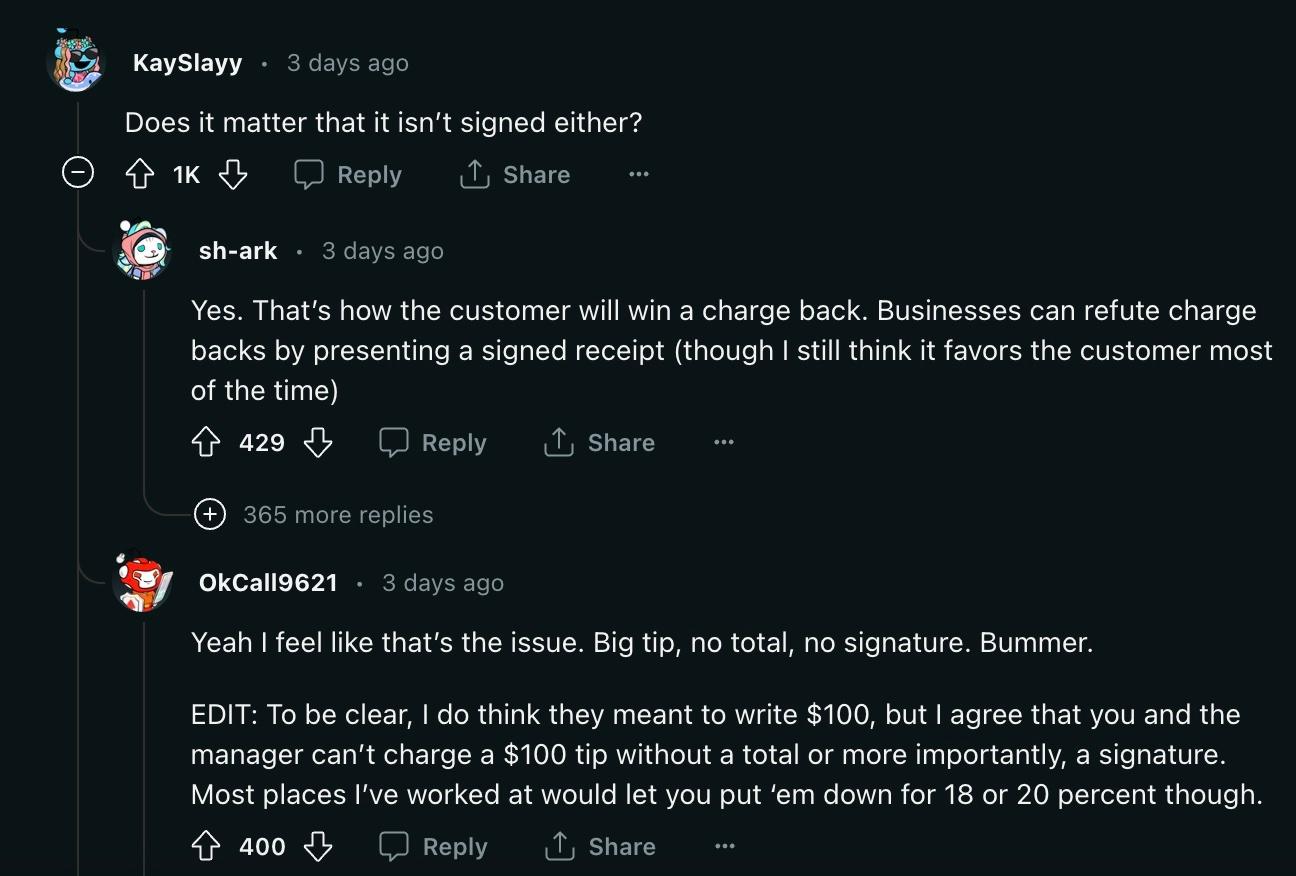Open more options for KaySlayy's comment

(639, 175)
